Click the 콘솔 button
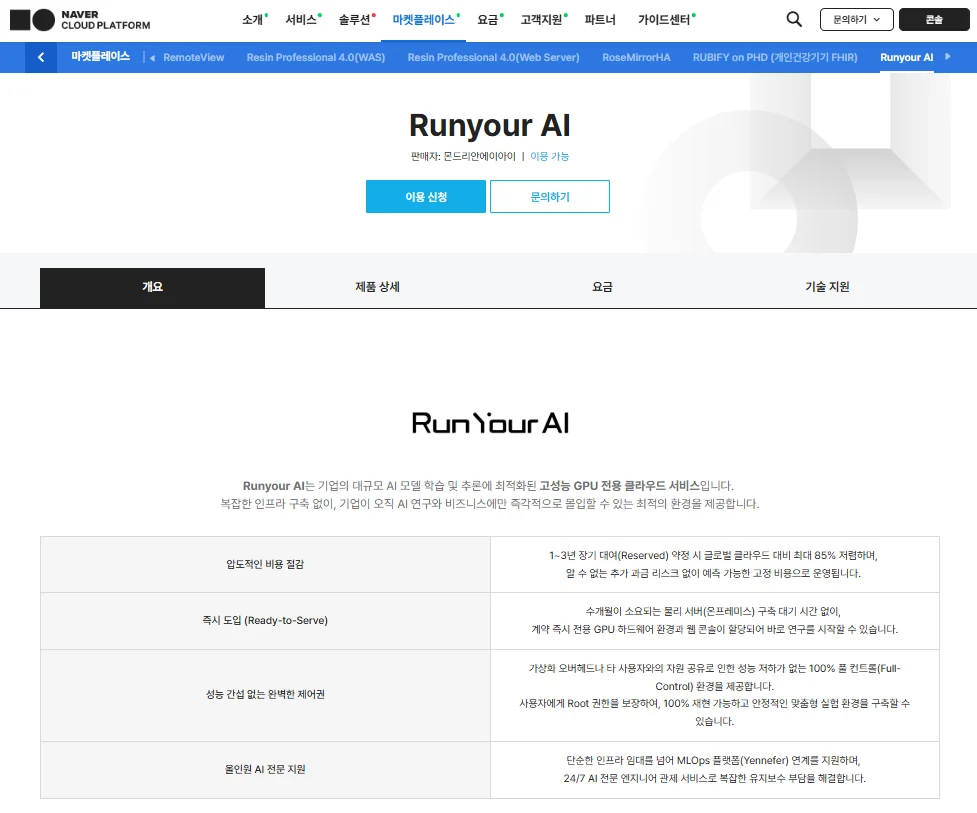The width and height of the screenshot is (977, 813). (x=934, y=19)
